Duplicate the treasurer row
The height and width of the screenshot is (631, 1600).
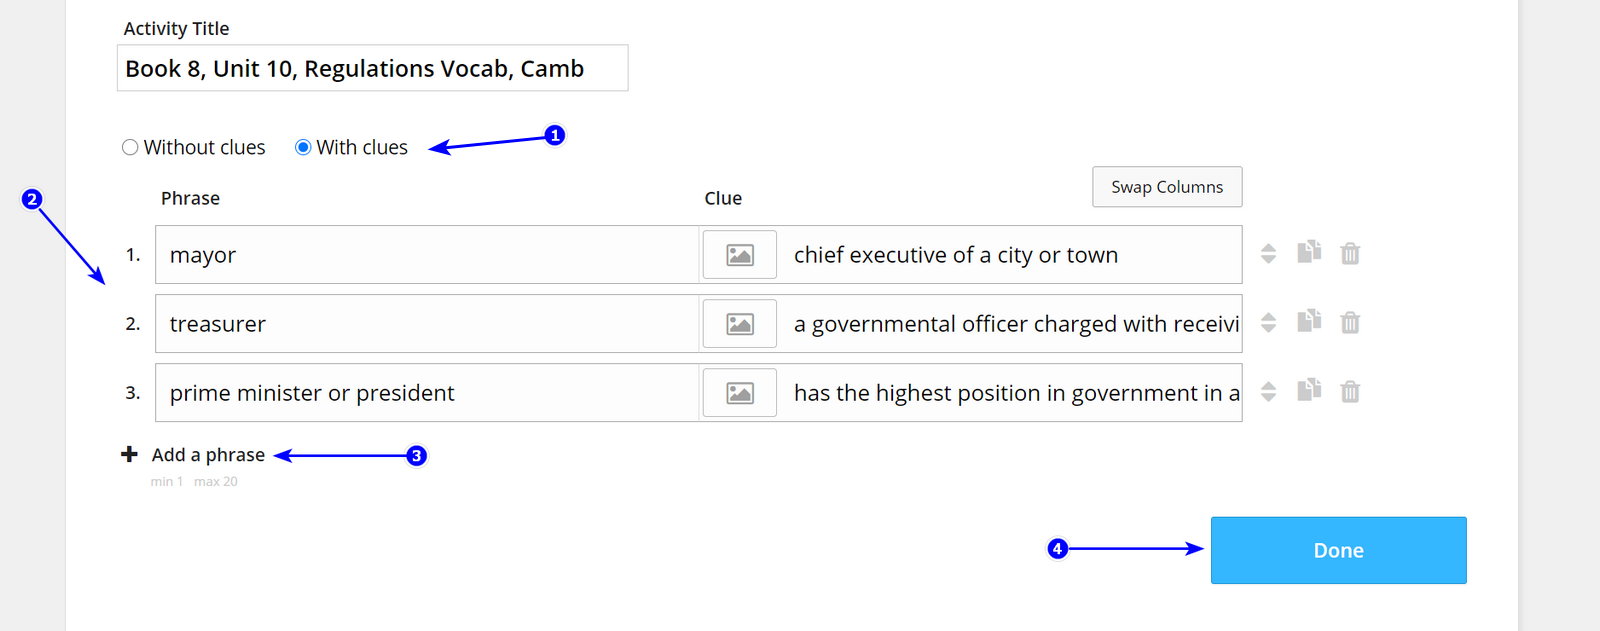tap(1309, 321)
